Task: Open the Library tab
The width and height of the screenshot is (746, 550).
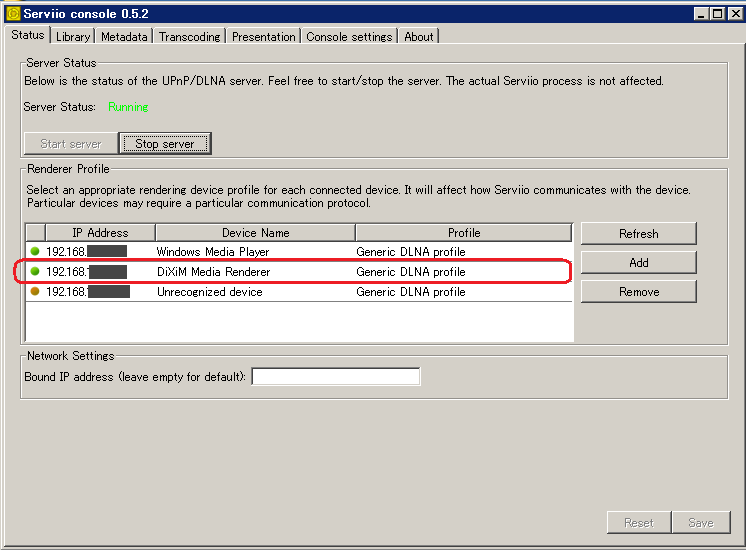Action: (73, 36)
